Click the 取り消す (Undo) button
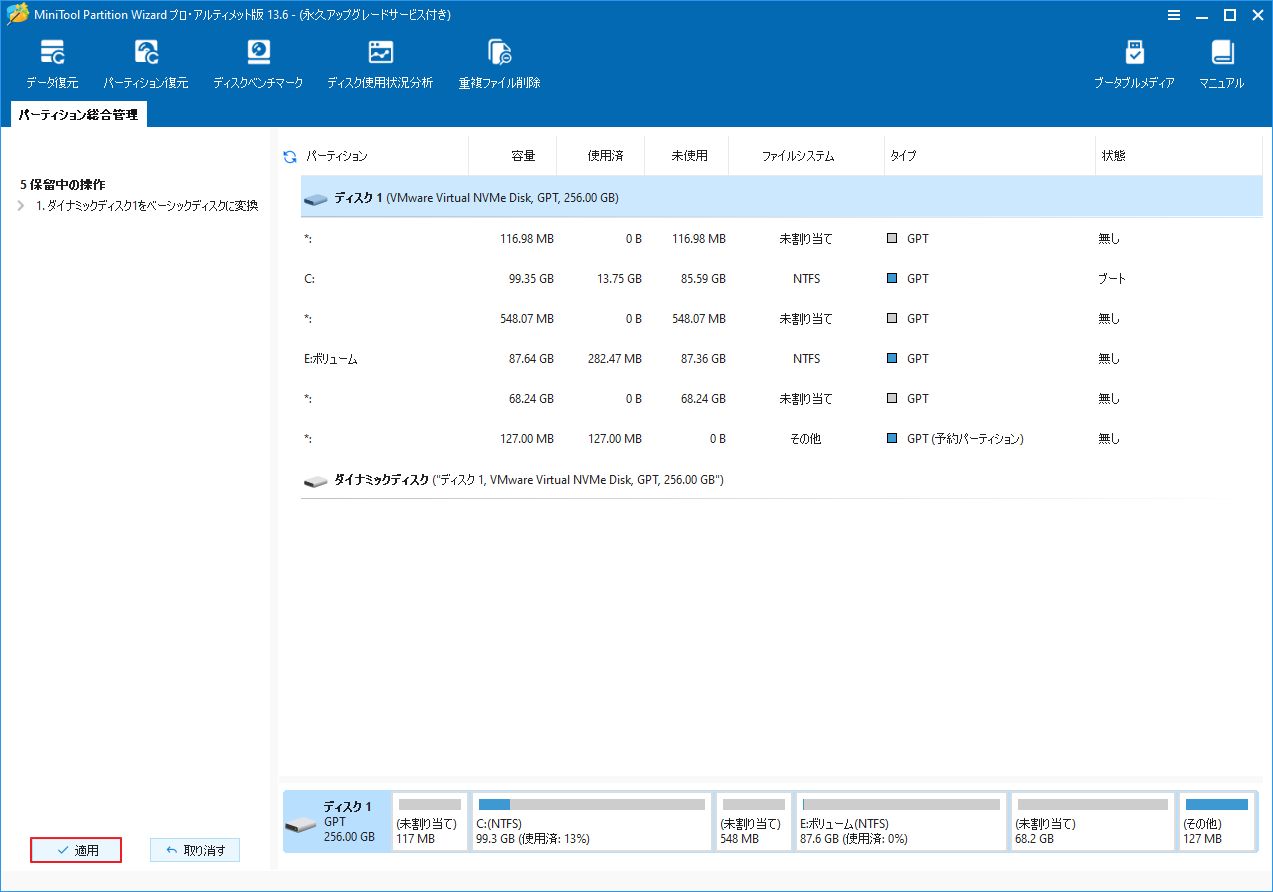Screen dimensions: 1273x892 click(x=195, y=850)
